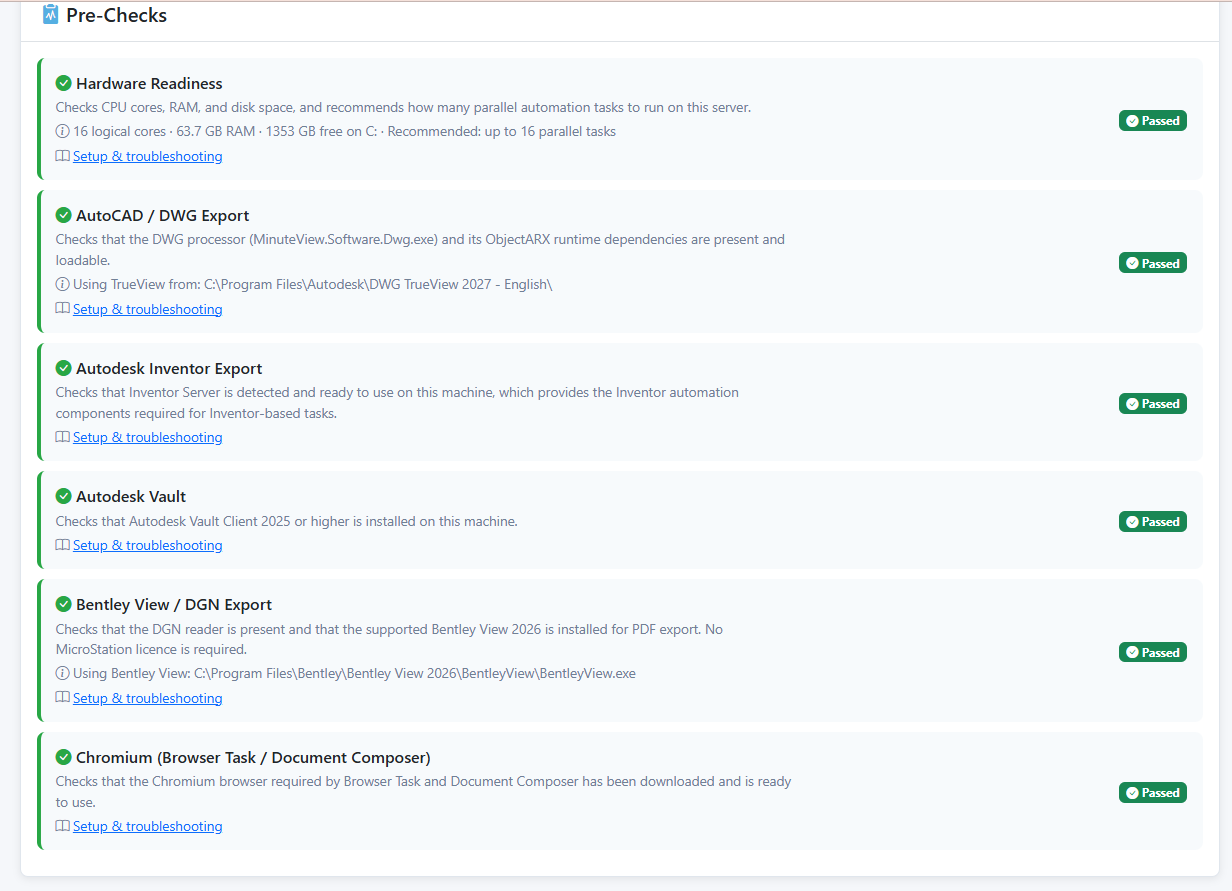Click book icon in Bentley View / DGN card

63,698
